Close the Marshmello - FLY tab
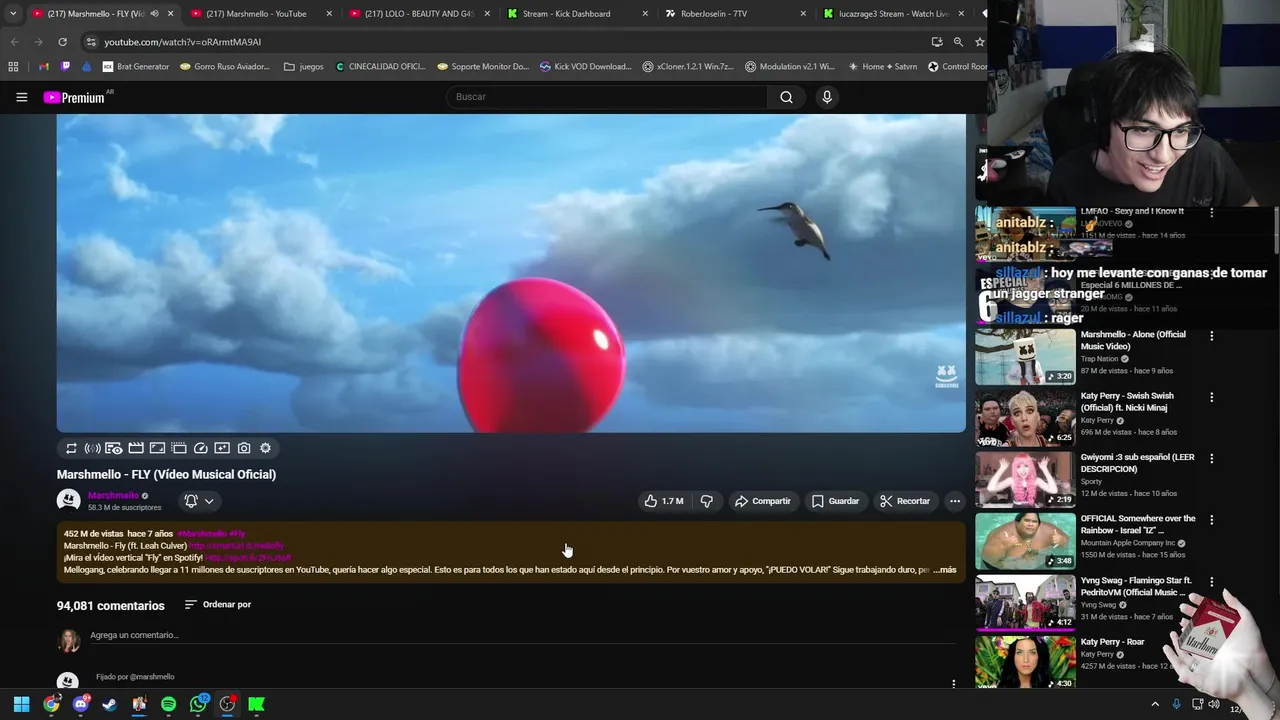 [x=171, y=14]
